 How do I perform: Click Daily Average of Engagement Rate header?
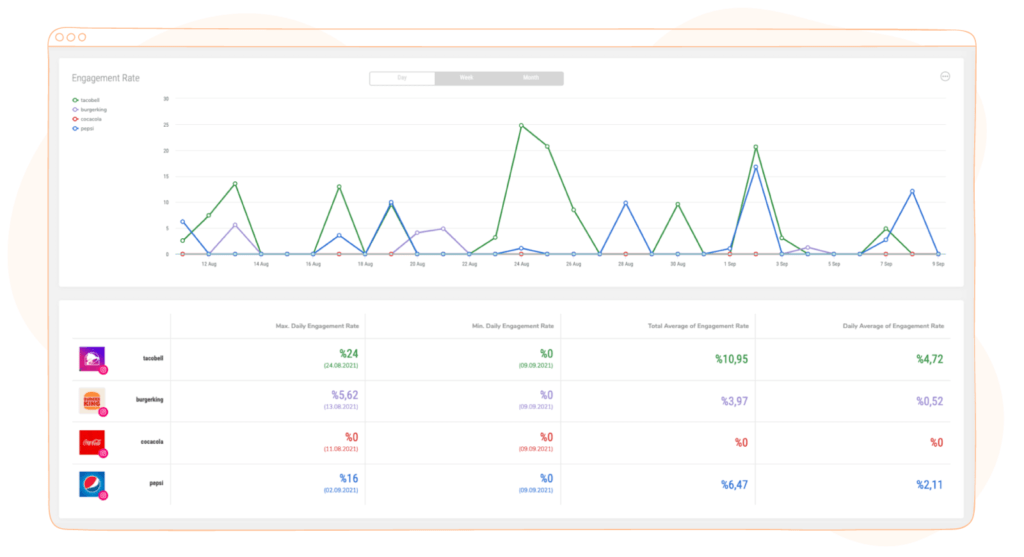tap(893, 326)
